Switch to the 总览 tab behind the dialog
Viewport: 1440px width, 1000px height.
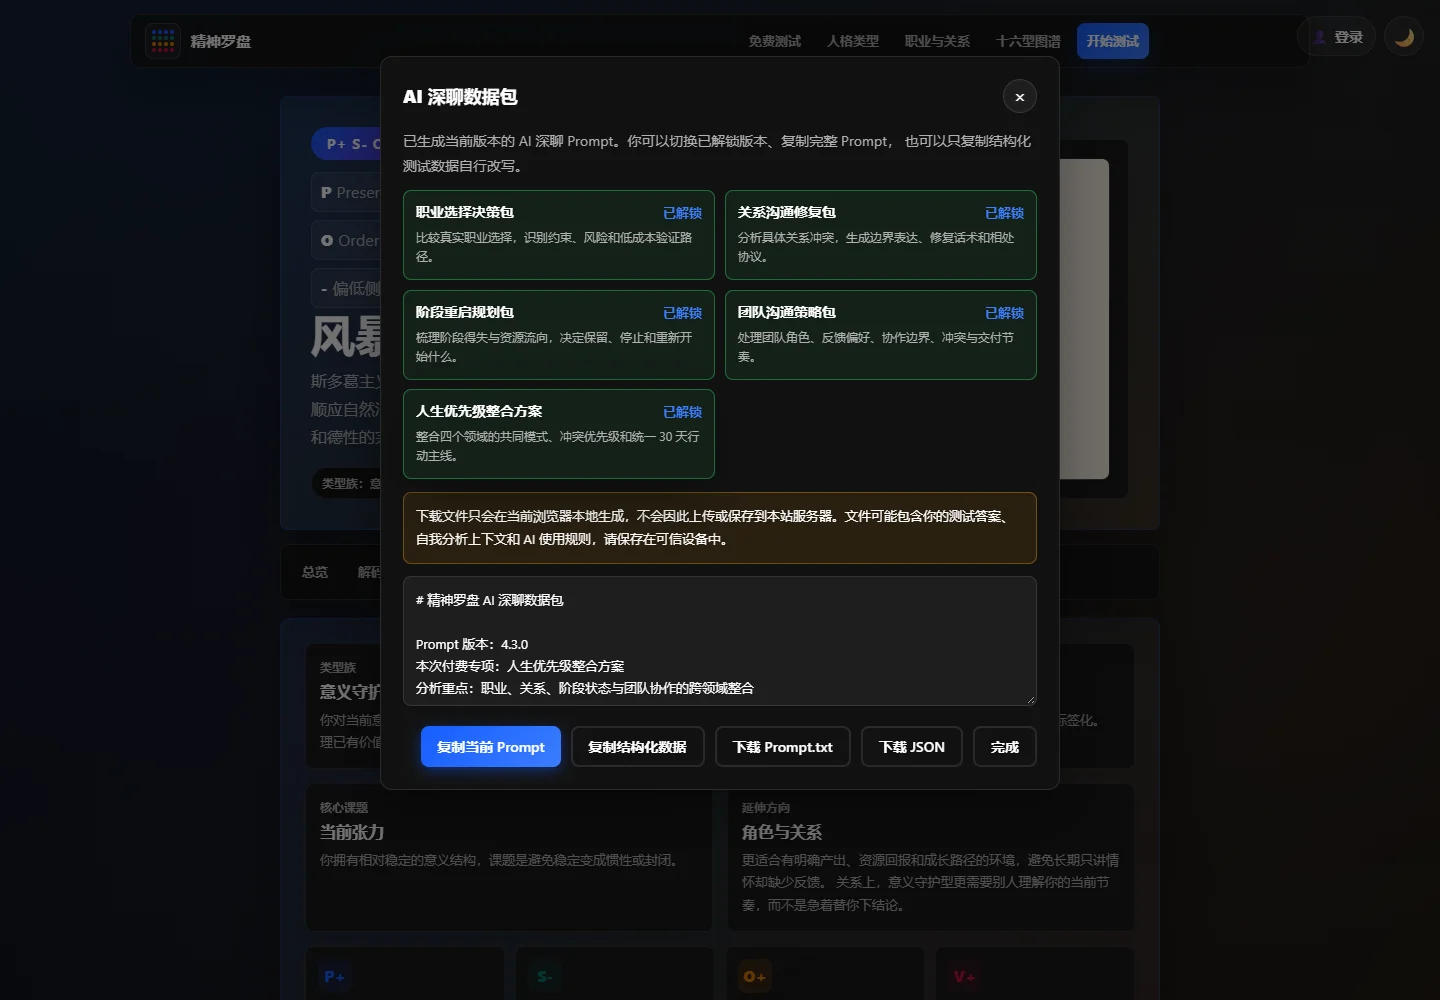coord(315,572)
